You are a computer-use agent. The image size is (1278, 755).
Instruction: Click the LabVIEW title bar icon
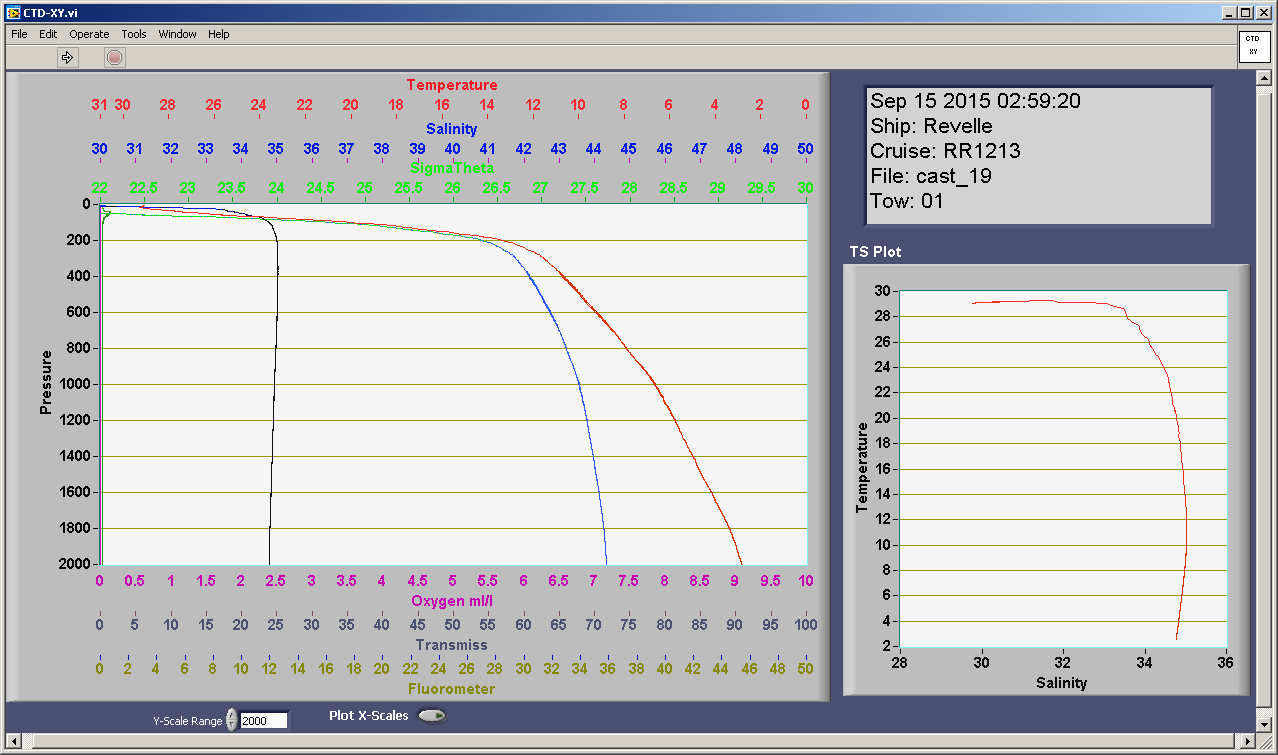13,12
